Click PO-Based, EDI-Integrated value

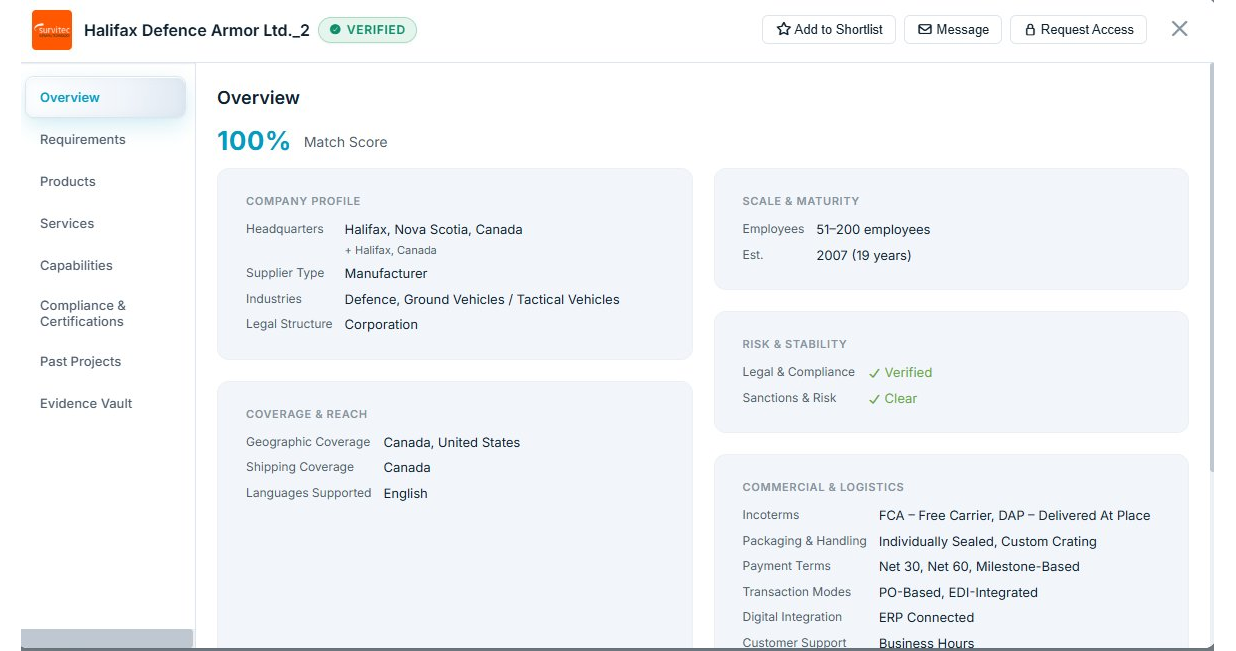(x=958, y=593)
